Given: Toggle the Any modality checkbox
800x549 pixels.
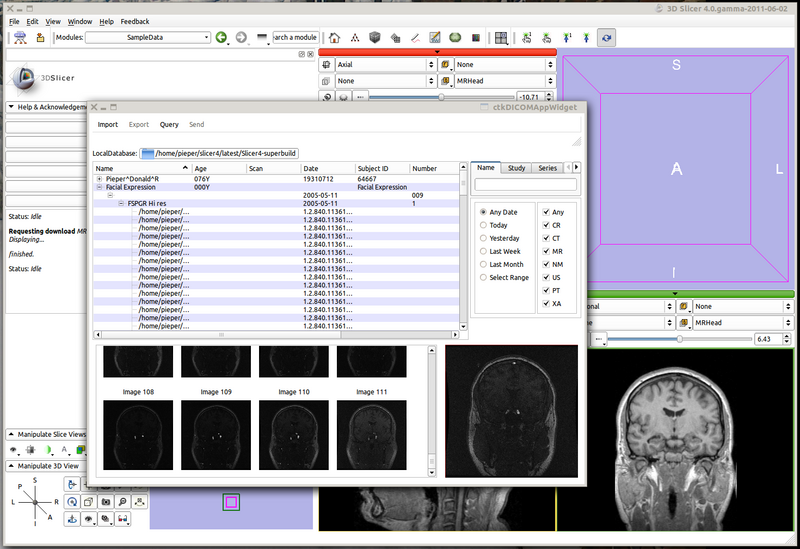Looking at the screenshot, I should [546, 212].
